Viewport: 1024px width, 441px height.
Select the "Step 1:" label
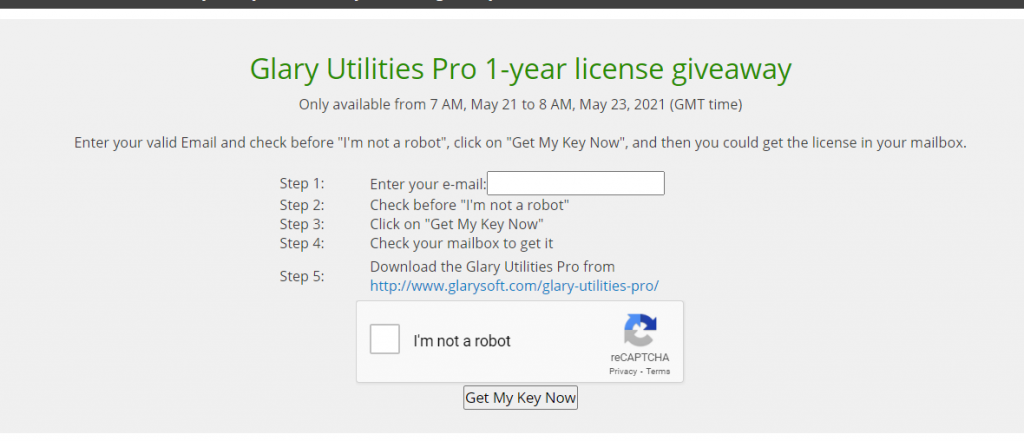(x=302, y=184)
